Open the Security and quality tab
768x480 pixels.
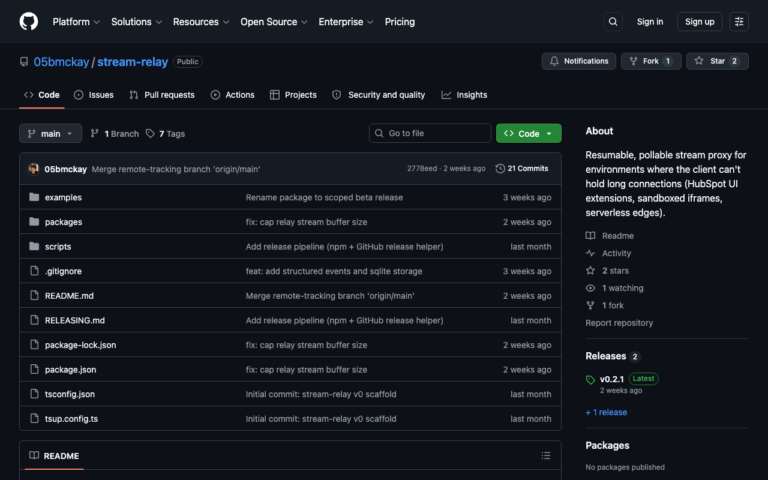click(x=378, y=95)
